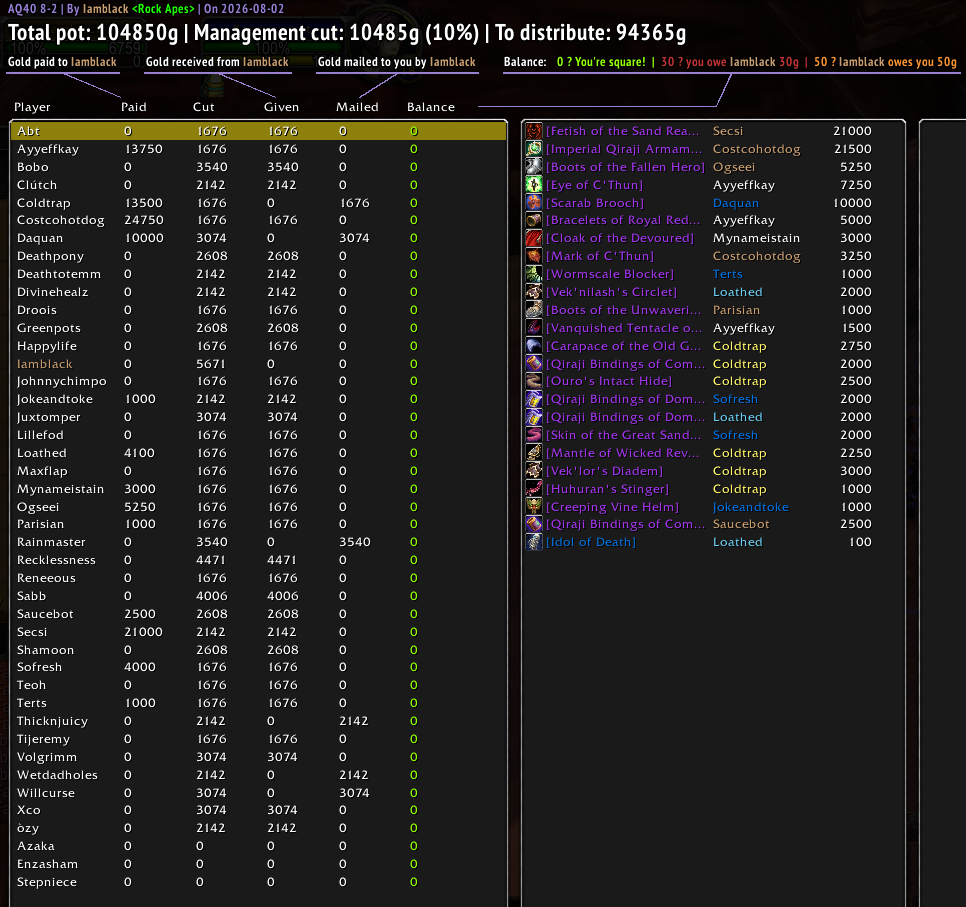Click 'Gold received from Iamblack' legend label
The width and height of the screenshot is (966, 907).
pyautogui.click(x=217, y=62)
